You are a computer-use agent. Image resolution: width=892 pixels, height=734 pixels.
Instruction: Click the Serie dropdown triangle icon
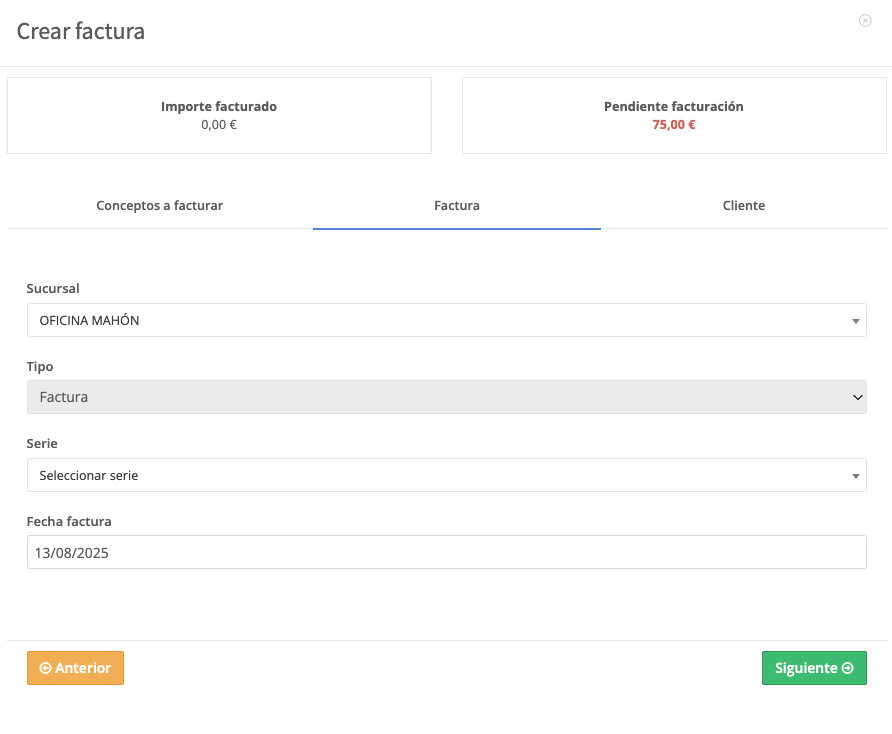coord(855,476)
